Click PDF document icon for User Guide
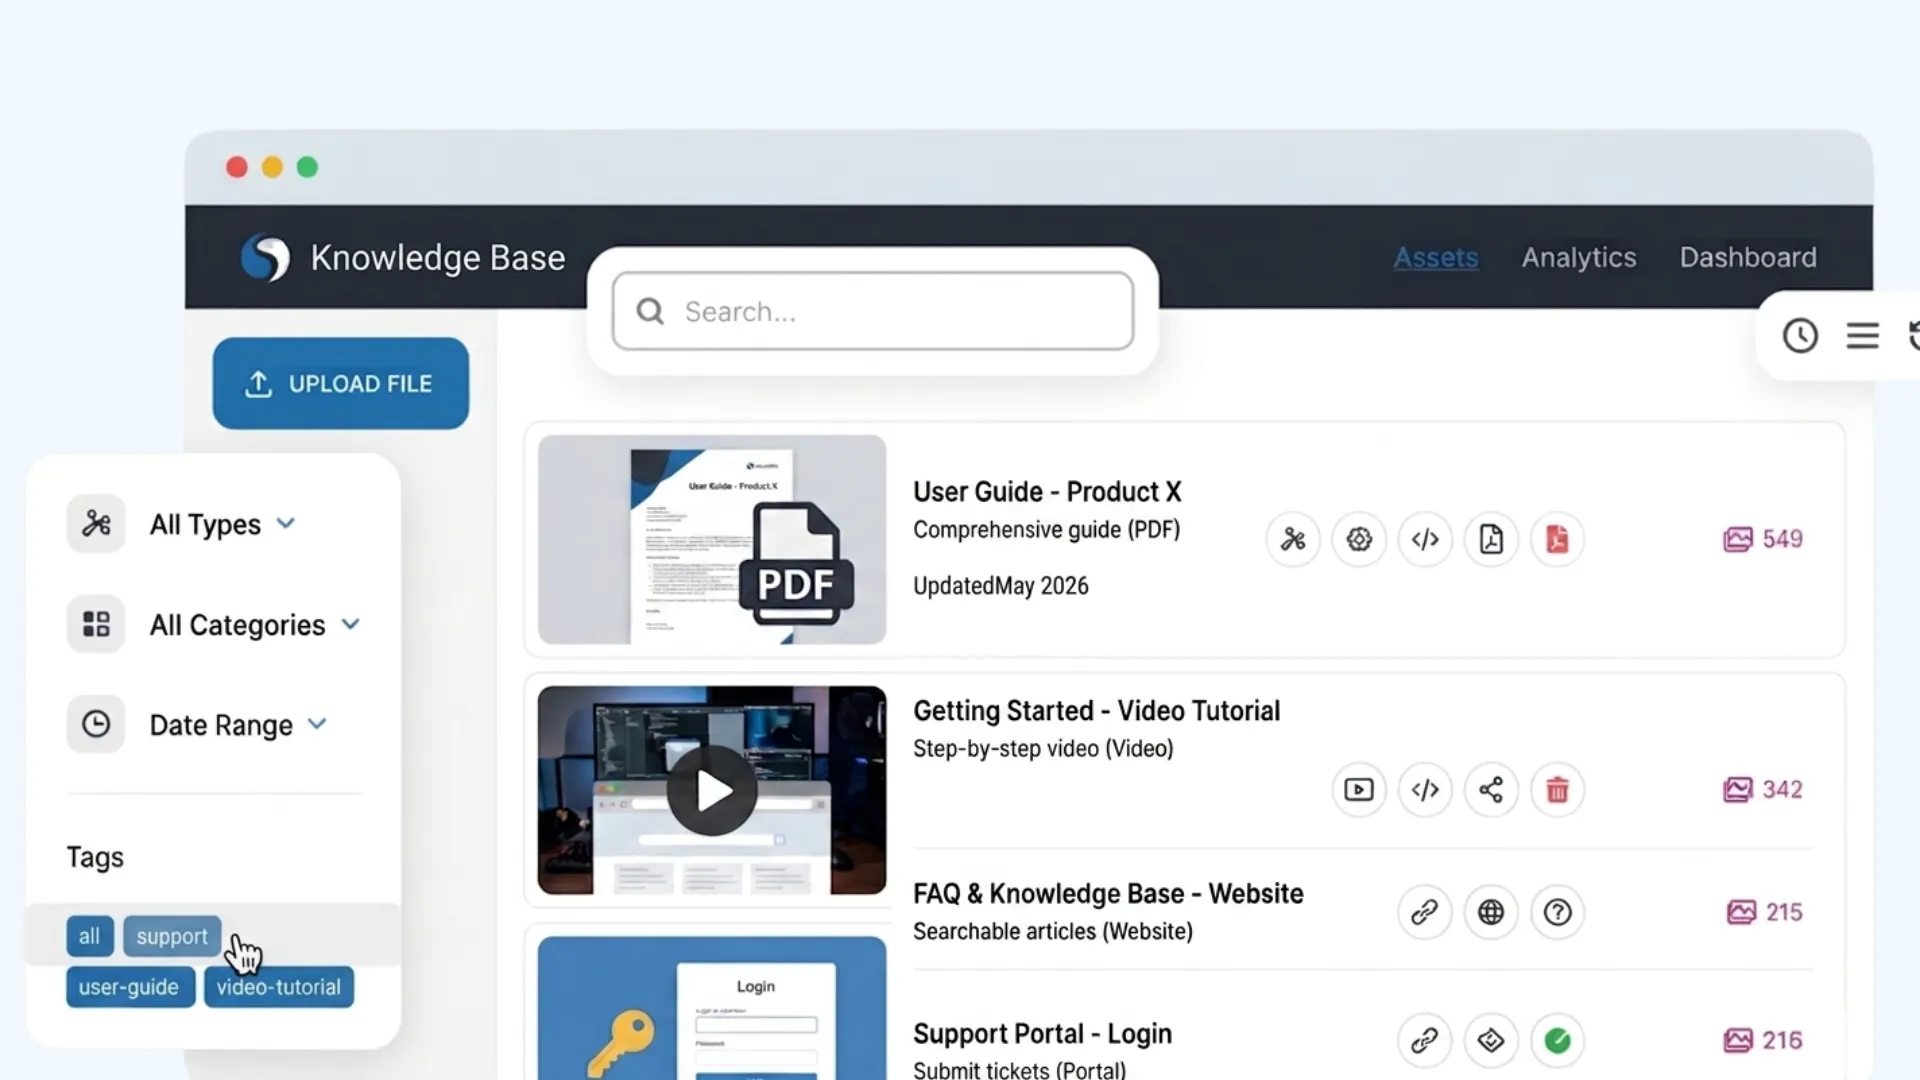This screenshot has height=1080, width=1920. [1491, 540]
